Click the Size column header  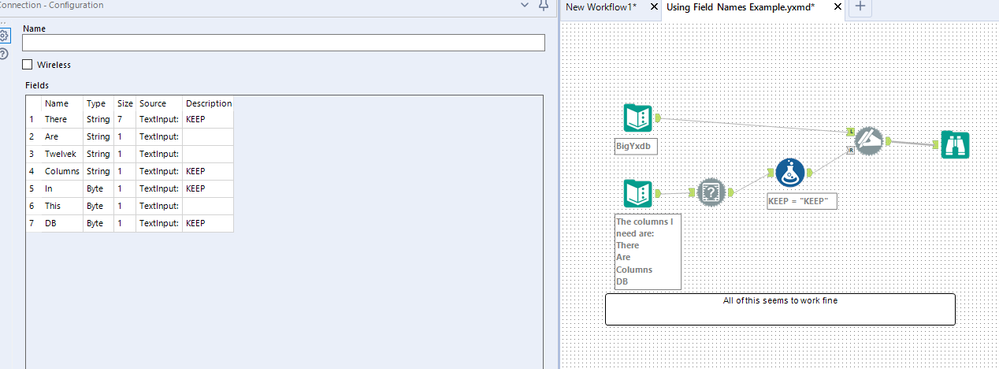click(x=125, y=103)
